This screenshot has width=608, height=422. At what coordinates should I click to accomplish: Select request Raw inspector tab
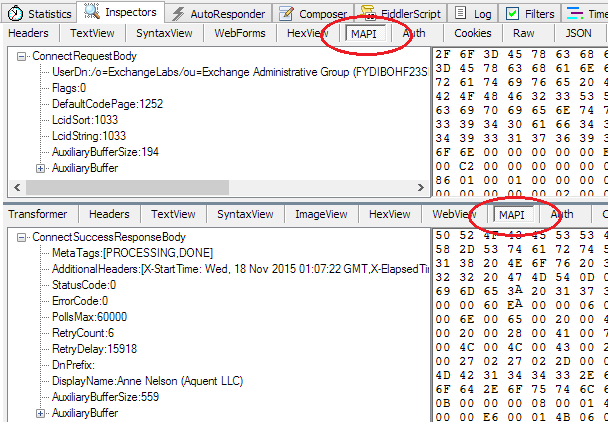pos(523,33)
